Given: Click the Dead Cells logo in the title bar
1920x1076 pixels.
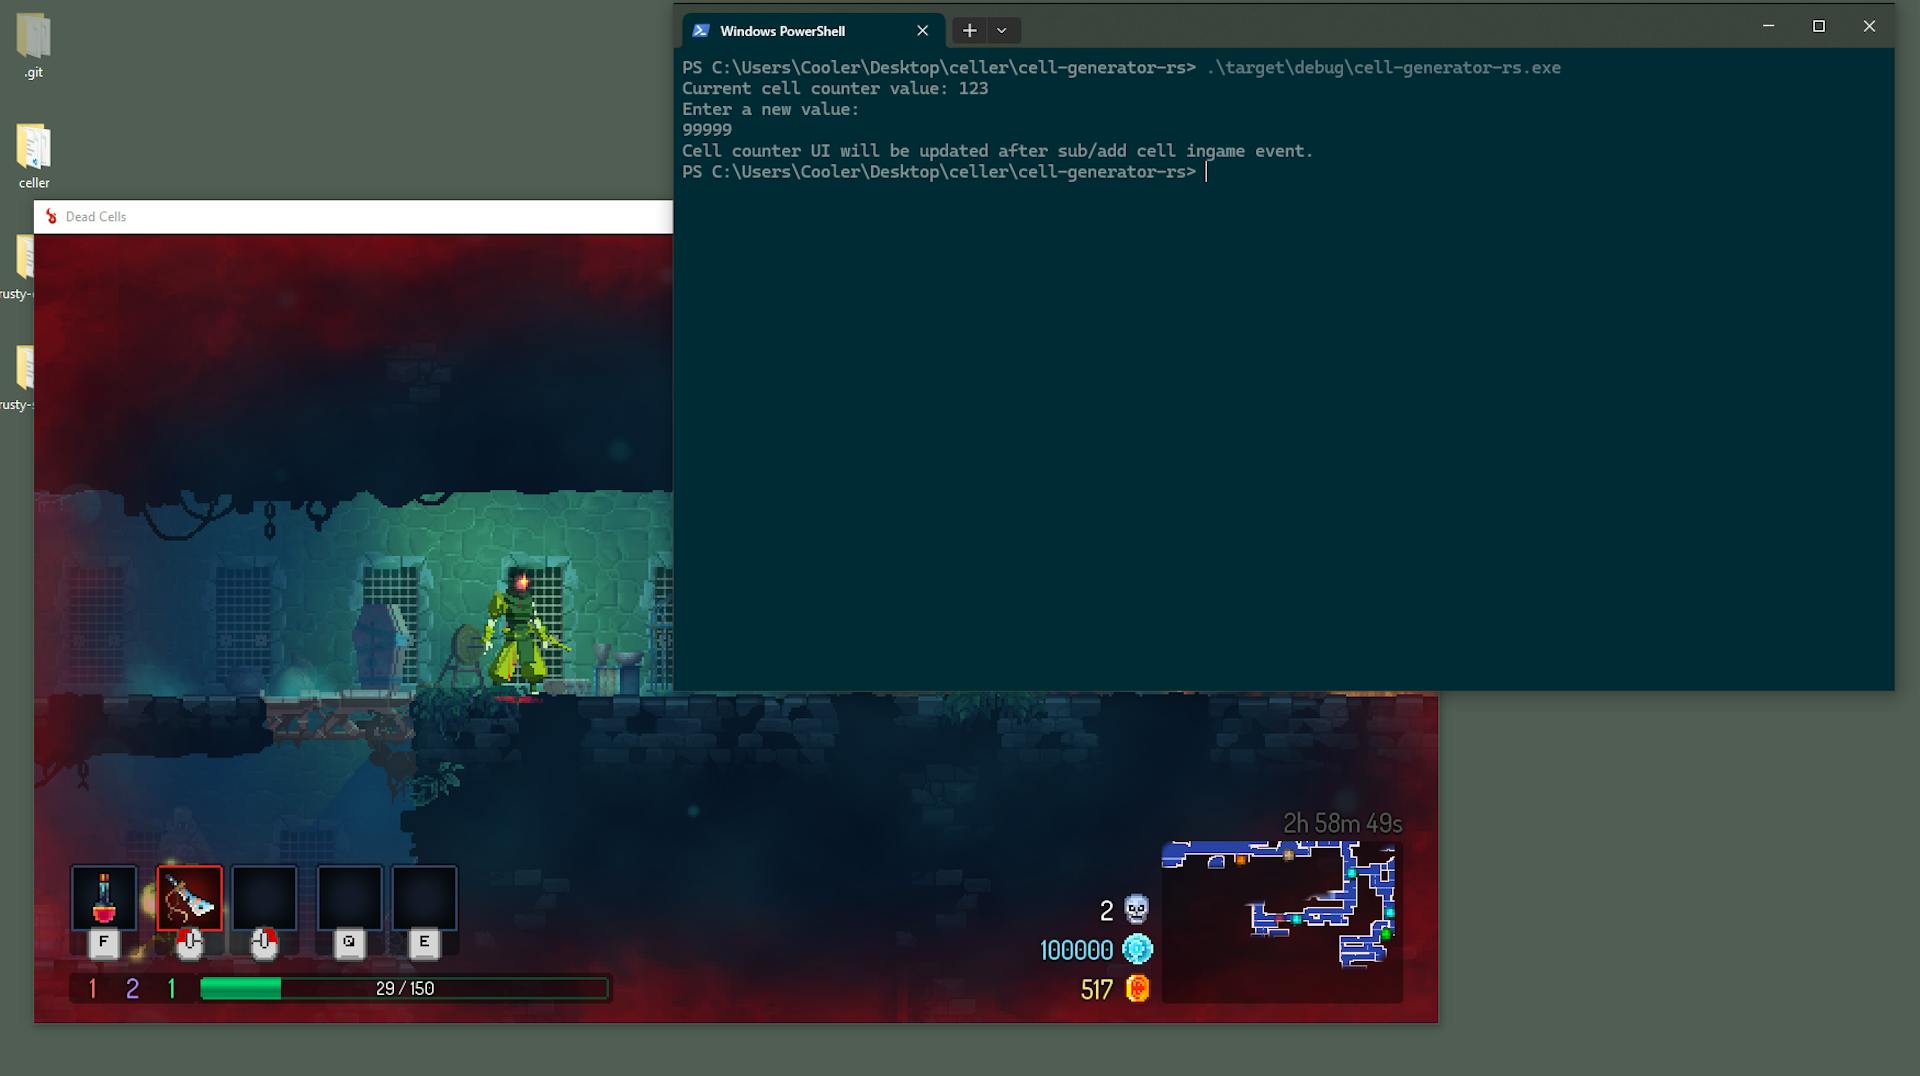Looking at the screenshot, I should click(49, 216).
